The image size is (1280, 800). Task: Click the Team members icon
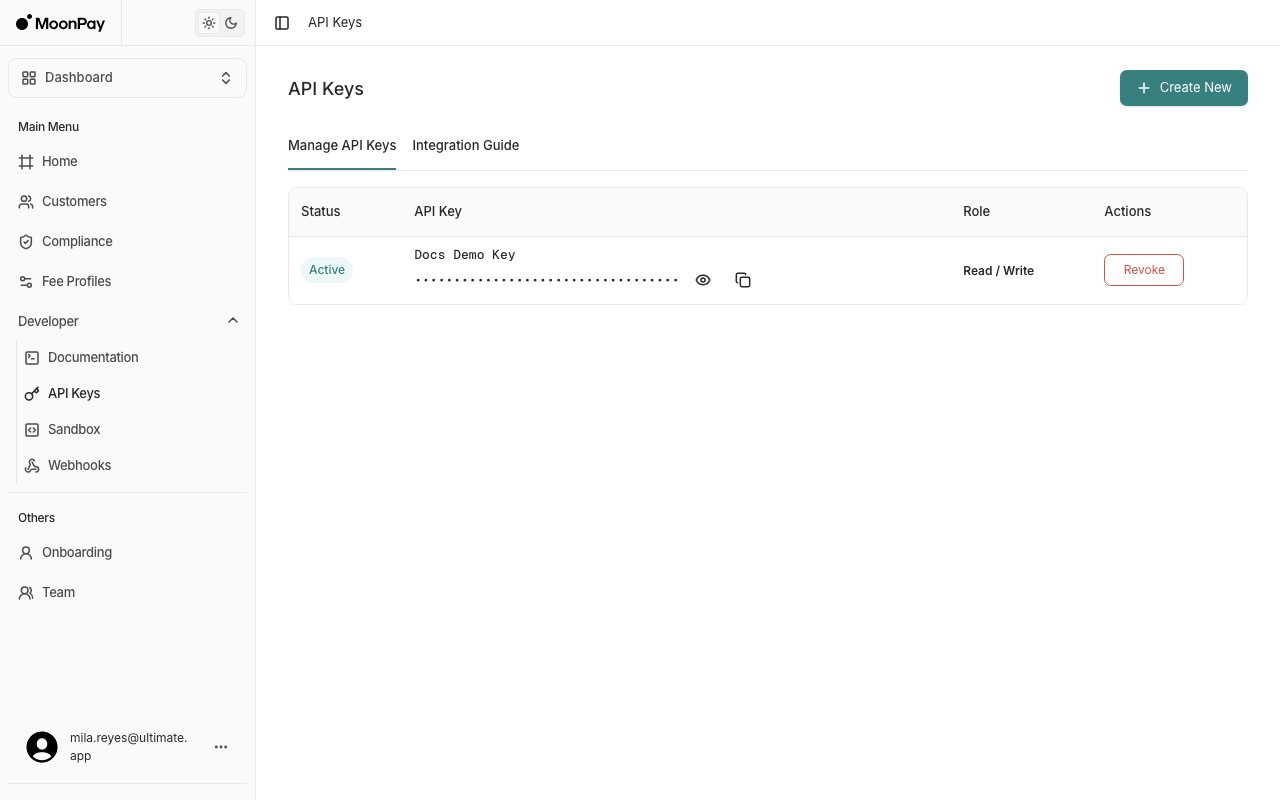point(26,592)
